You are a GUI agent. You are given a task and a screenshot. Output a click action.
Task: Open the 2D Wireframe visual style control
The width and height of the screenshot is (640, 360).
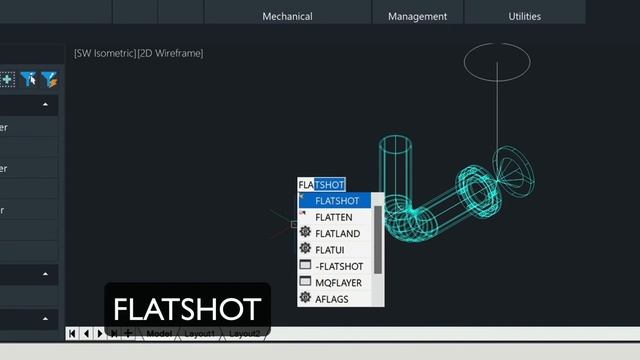[x=170, y=53]
